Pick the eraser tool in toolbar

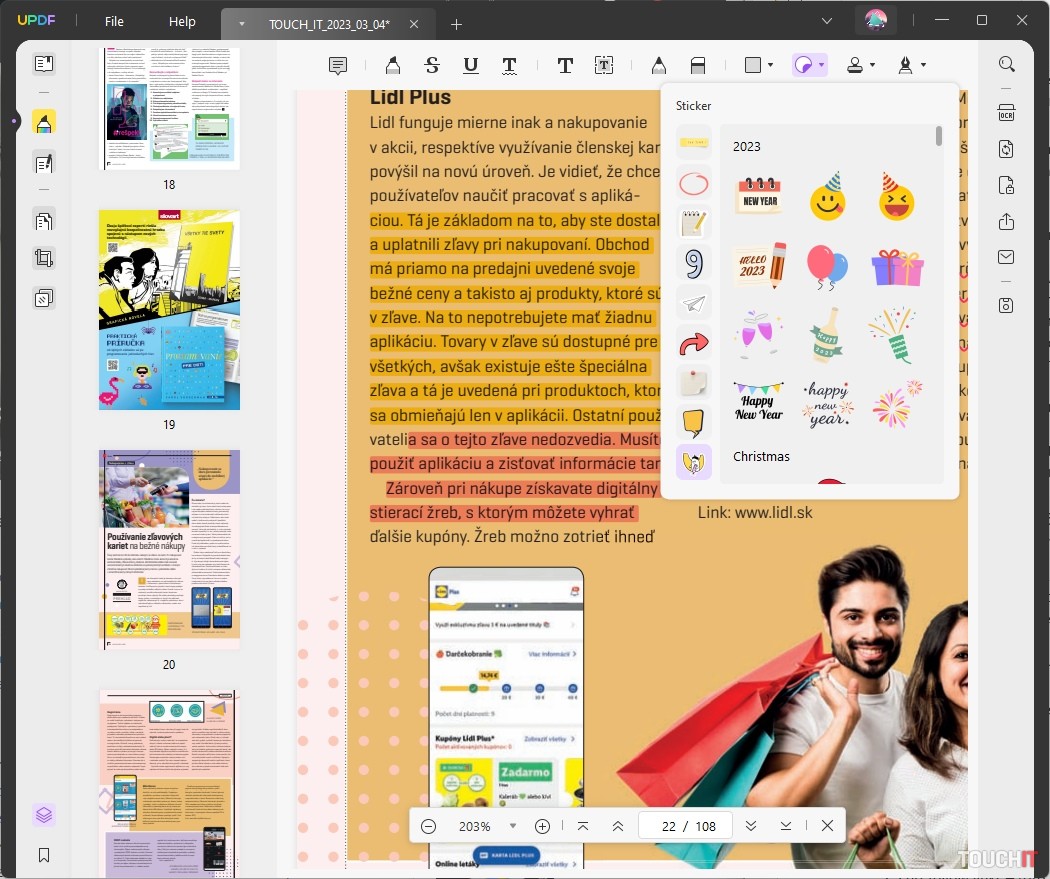pyautogui.click(x=698, y=66)
